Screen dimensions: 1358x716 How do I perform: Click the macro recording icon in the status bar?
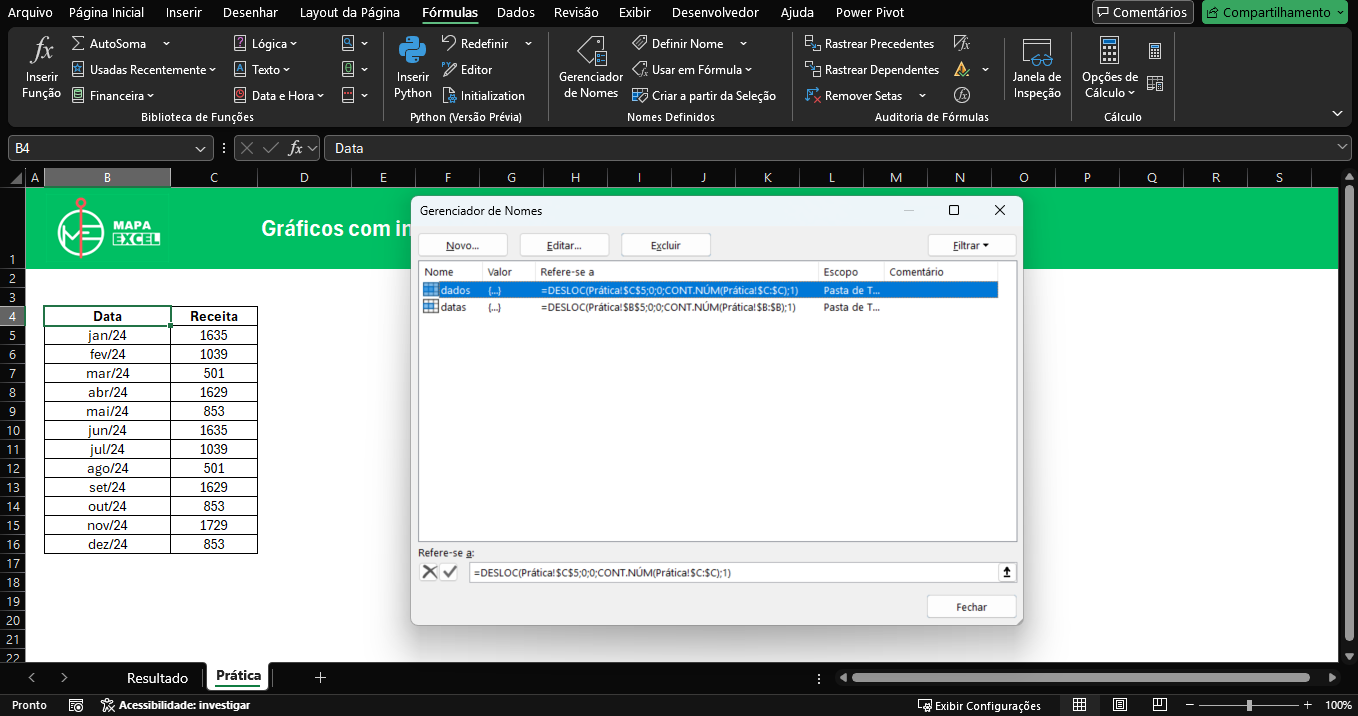click(76, 705)
